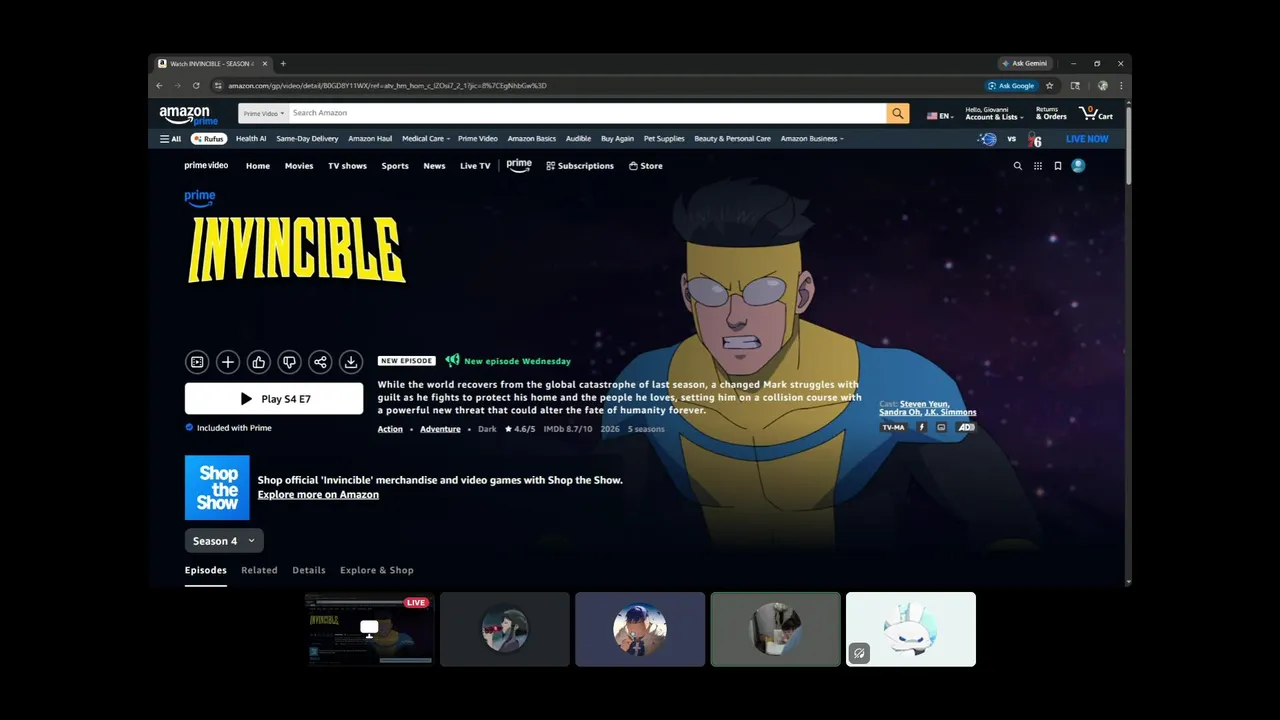Open the Prime Video profile avatar
This screenshot has height=720, width=1280.
[x=1078, y=166]
